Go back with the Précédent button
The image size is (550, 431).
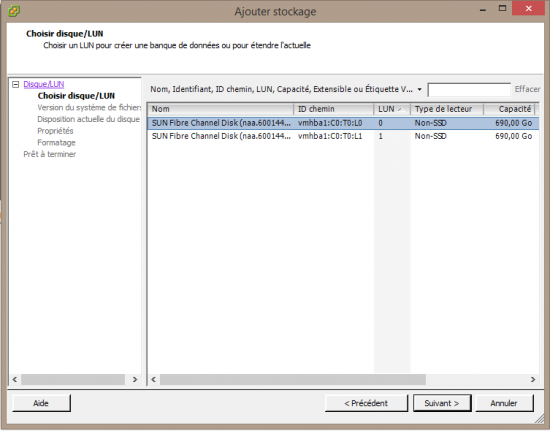(366, 403)
